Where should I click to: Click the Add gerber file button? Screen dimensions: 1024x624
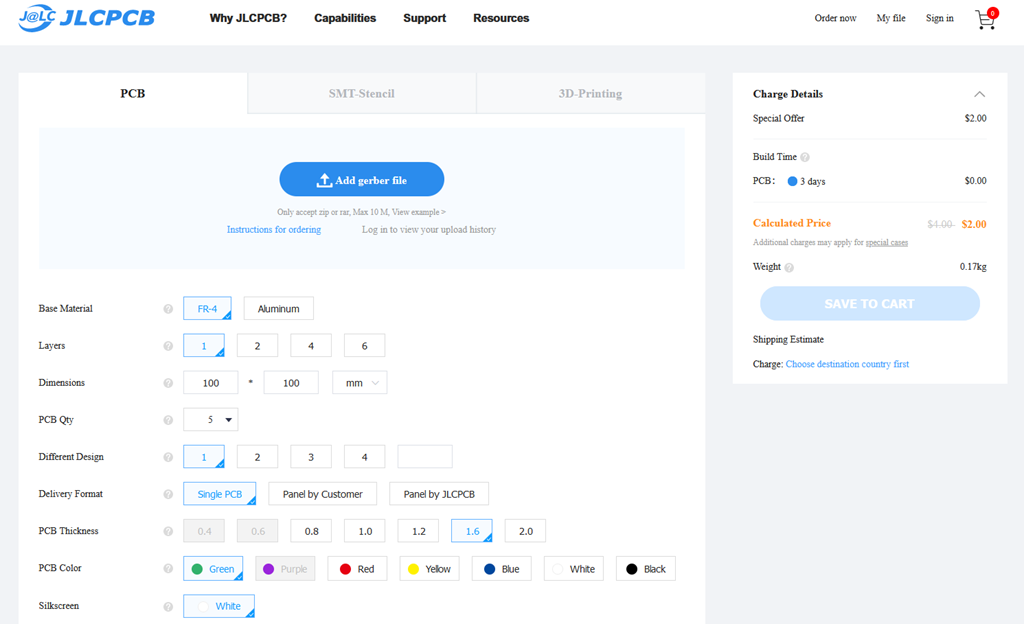(x=361, y=180)
